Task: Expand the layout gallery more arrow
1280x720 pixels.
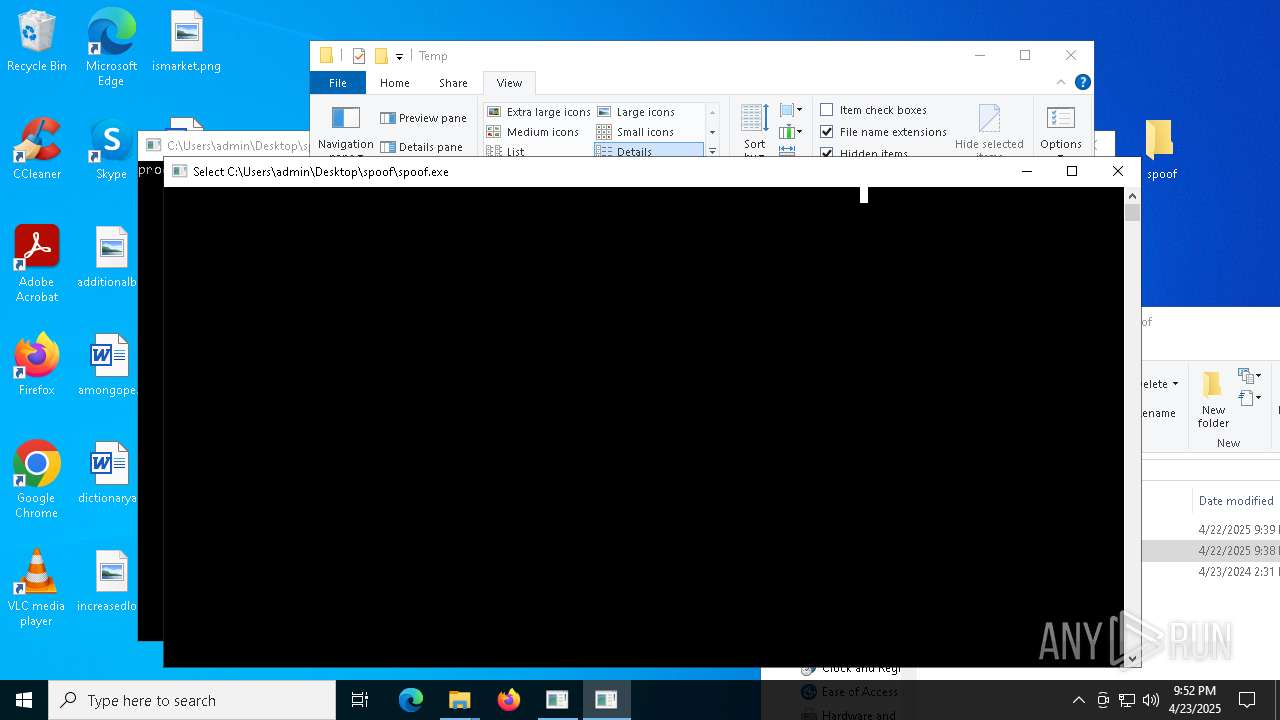Action: pos(712,151)
